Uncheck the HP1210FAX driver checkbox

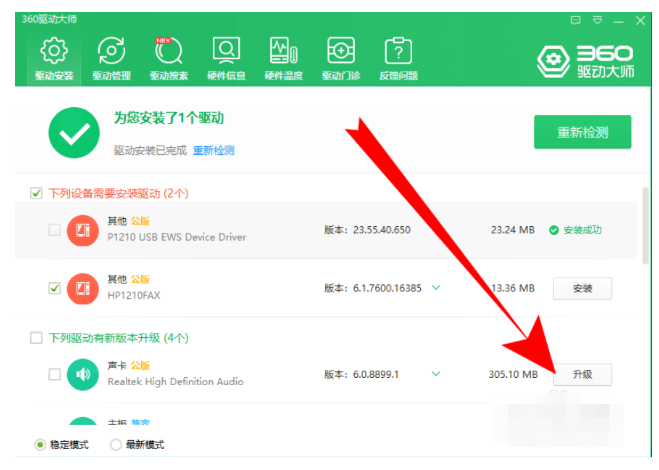[54, 288]
